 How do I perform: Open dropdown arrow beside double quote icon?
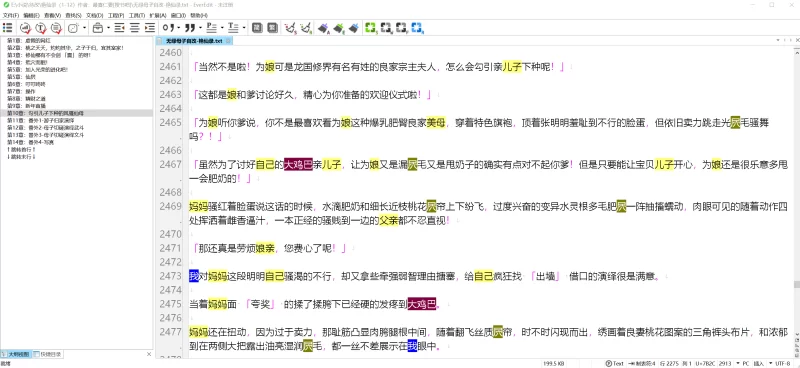click(201, 28)
